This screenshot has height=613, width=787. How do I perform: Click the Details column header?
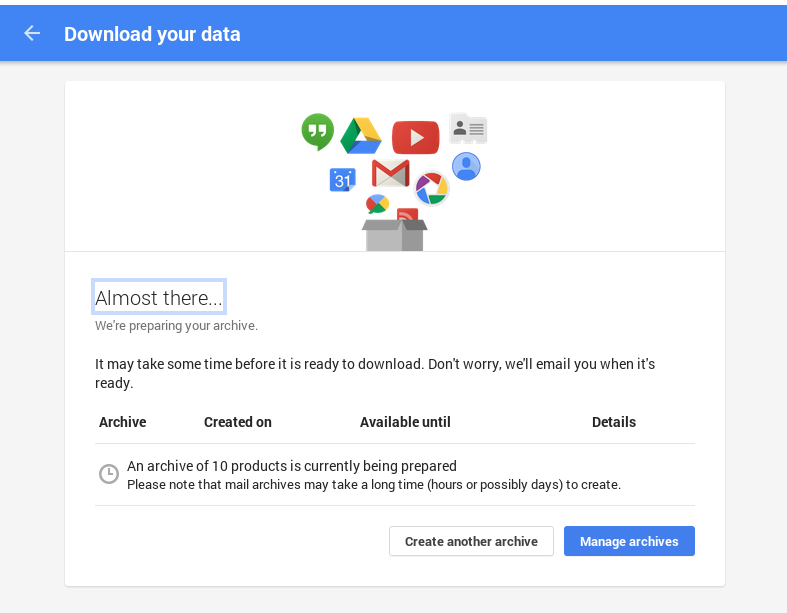(x=614, y=422)
